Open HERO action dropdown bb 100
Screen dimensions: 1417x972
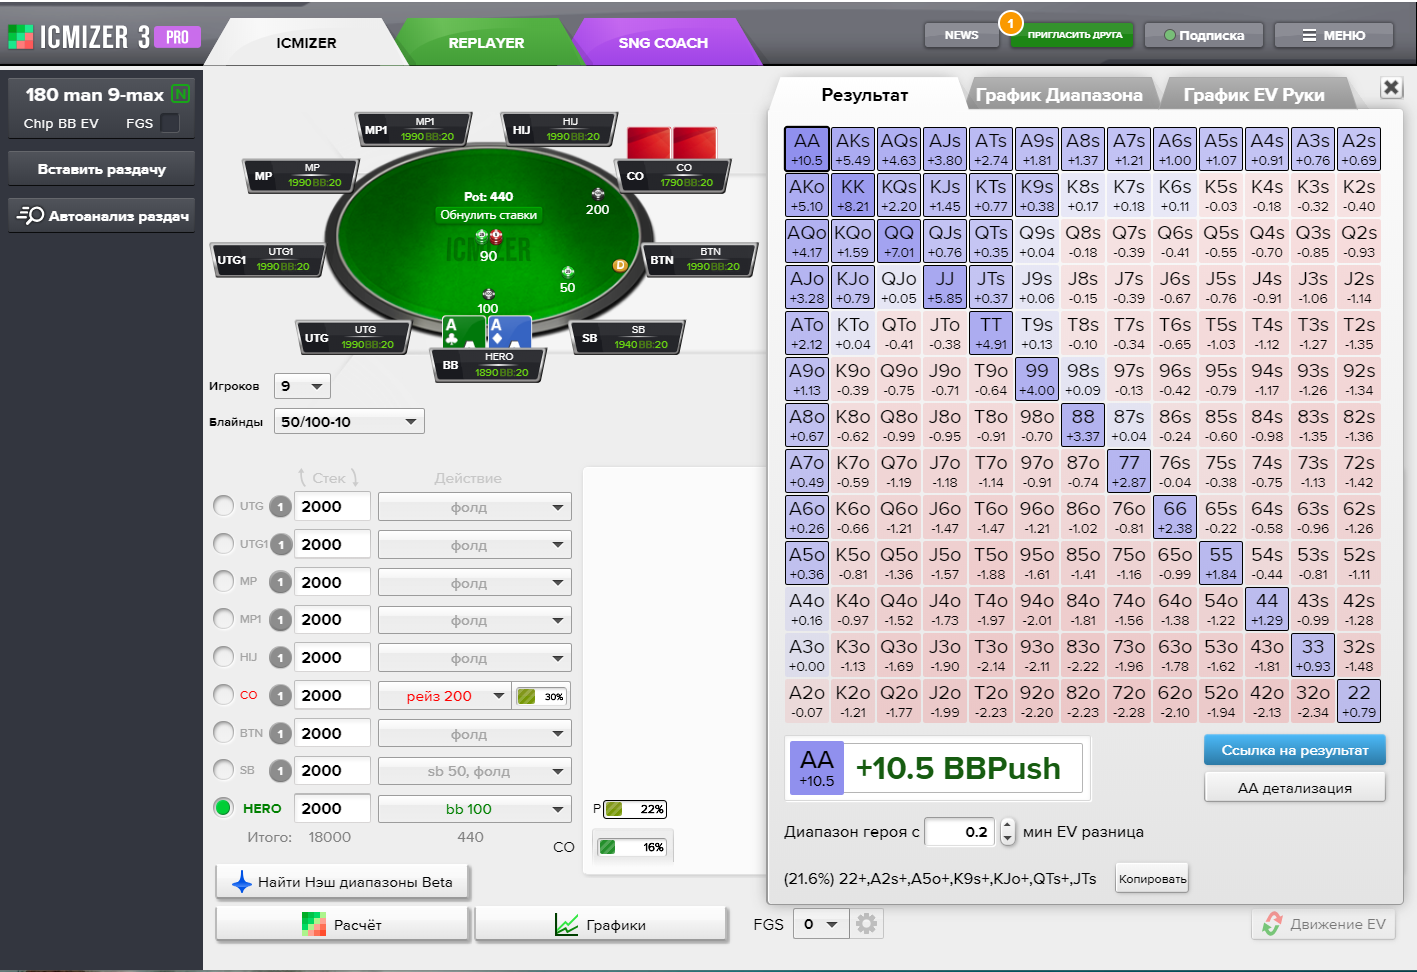click(475, 809)
